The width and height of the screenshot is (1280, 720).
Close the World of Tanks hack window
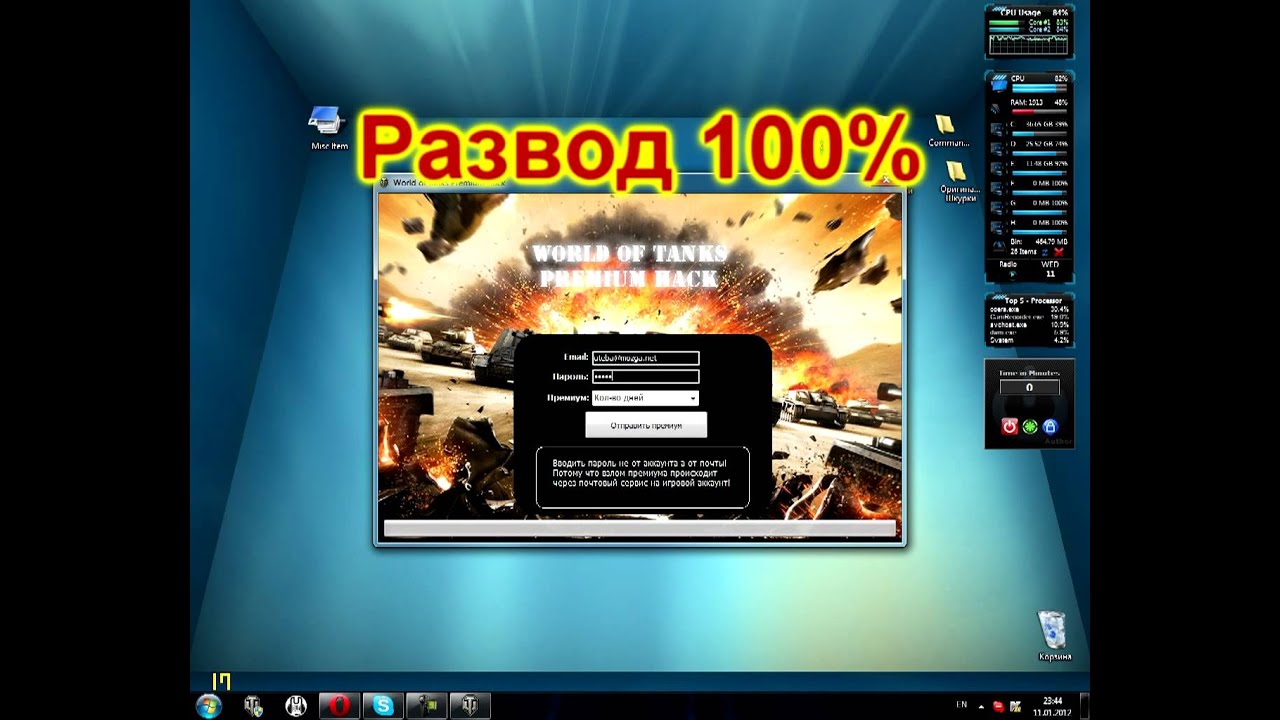pos(886,182)
